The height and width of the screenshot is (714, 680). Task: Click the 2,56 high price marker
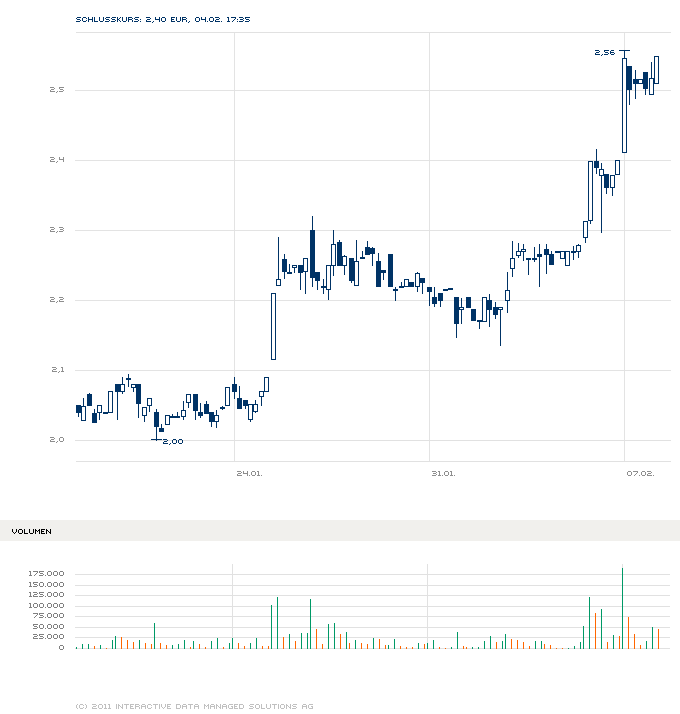click(x=603, y=52)
